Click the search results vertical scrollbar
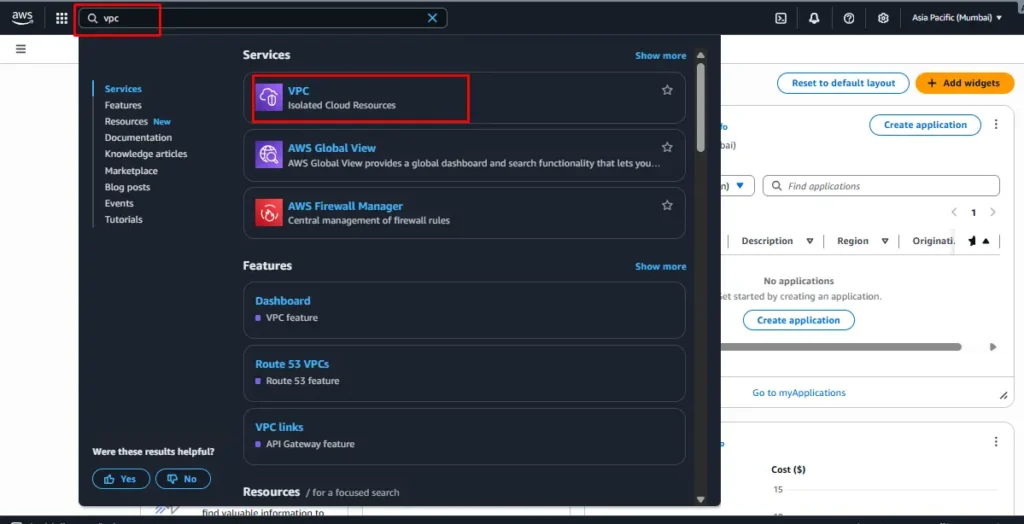 [x=701, y=108]
